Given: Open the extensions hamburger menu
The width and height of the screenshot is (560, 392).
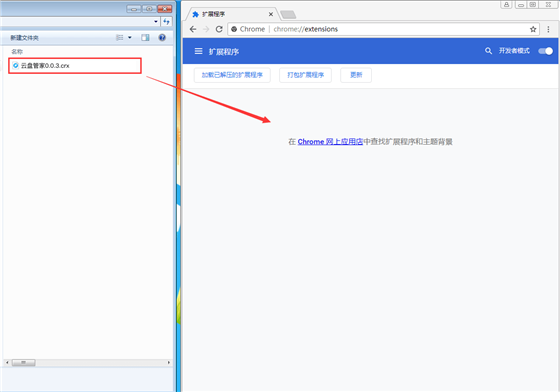Looking at the screenshot, I should point(198,51).
